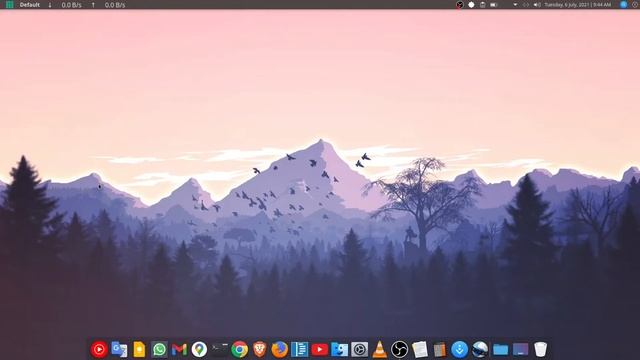The image size is (640, 360).
Task: Open the volume control in tray
Action: pos(537,5)
